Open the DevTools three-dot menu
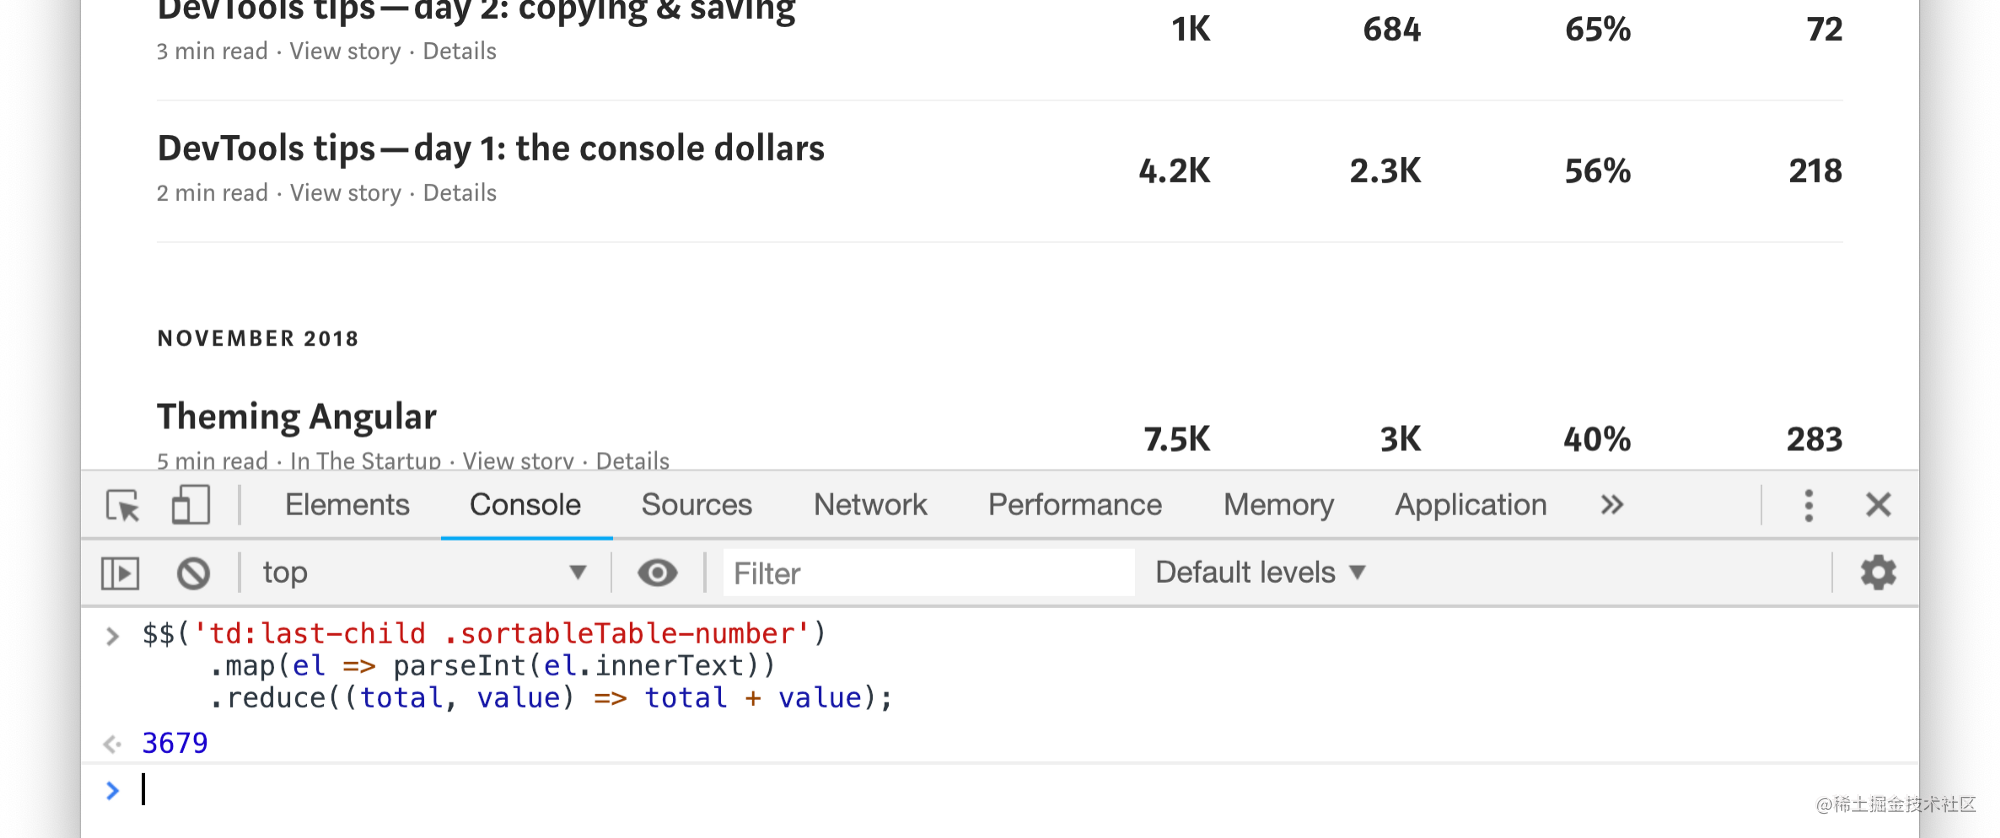2000x838 pixels. coord(1808,505)
